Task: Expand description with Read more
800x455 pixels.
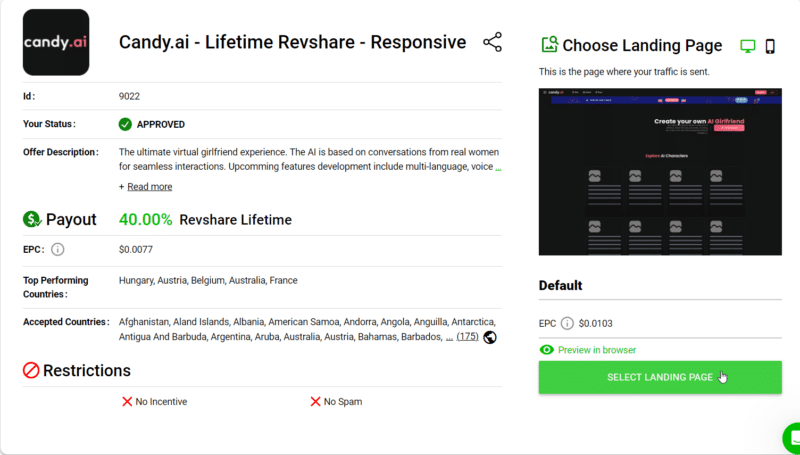Action: click(x=149, y=186)
